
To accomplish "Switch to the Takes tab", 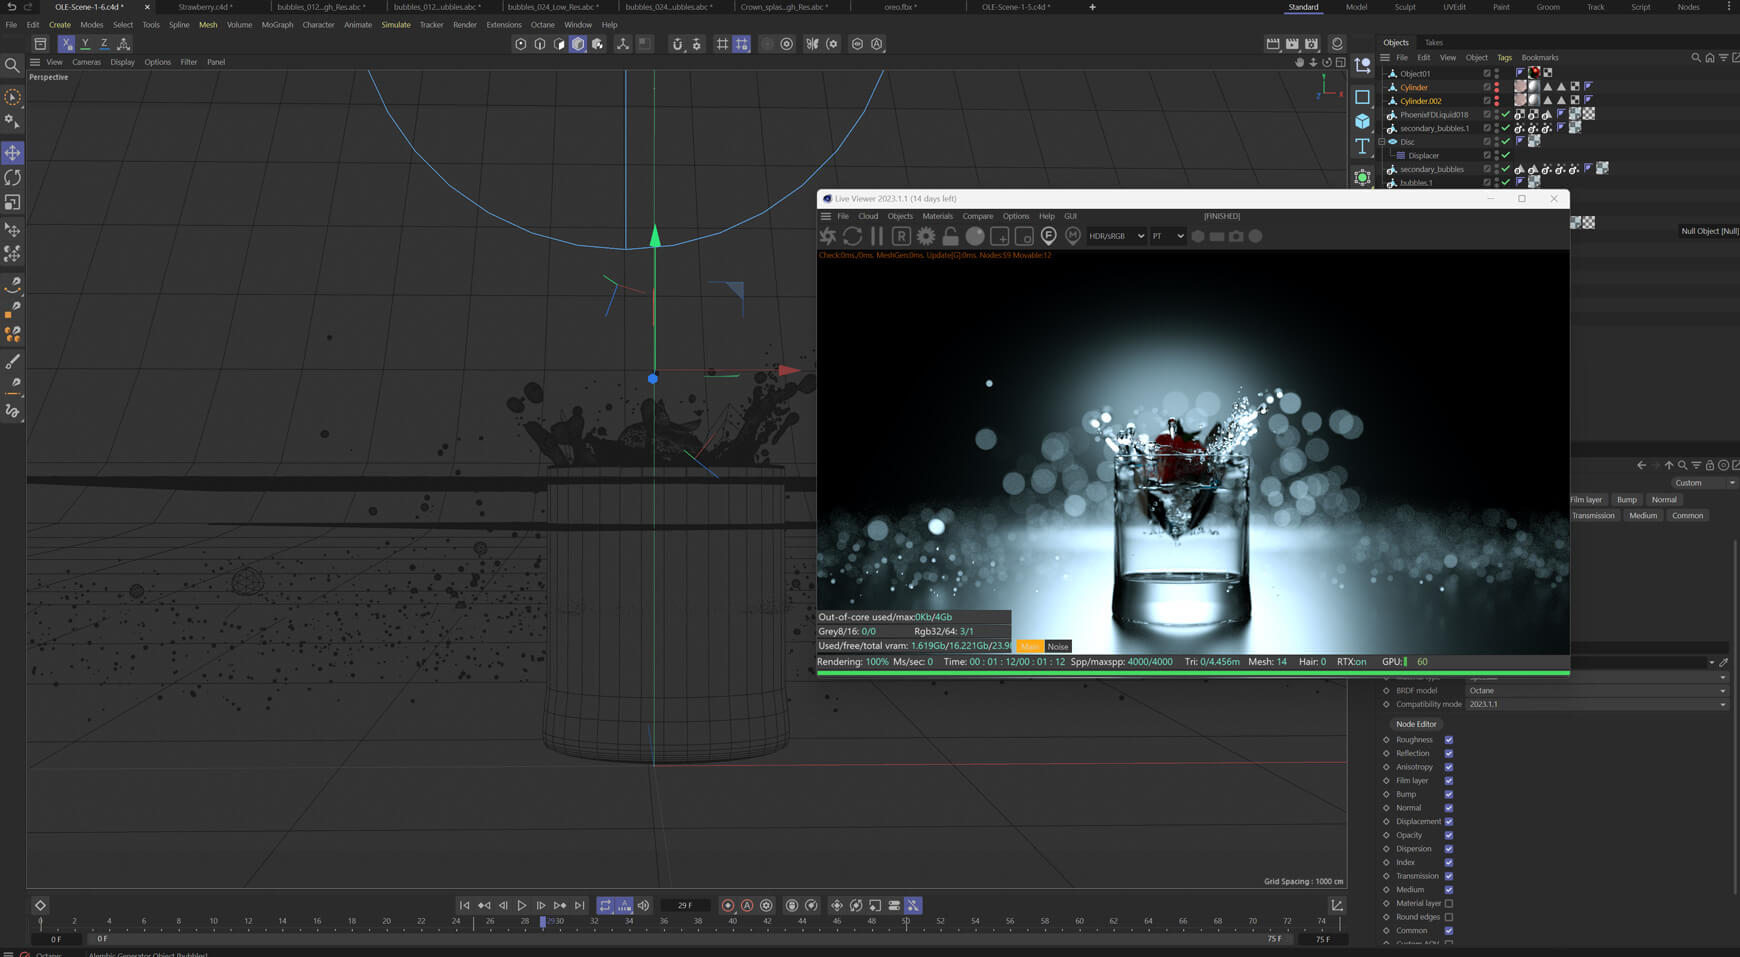I will point(1433,43).
